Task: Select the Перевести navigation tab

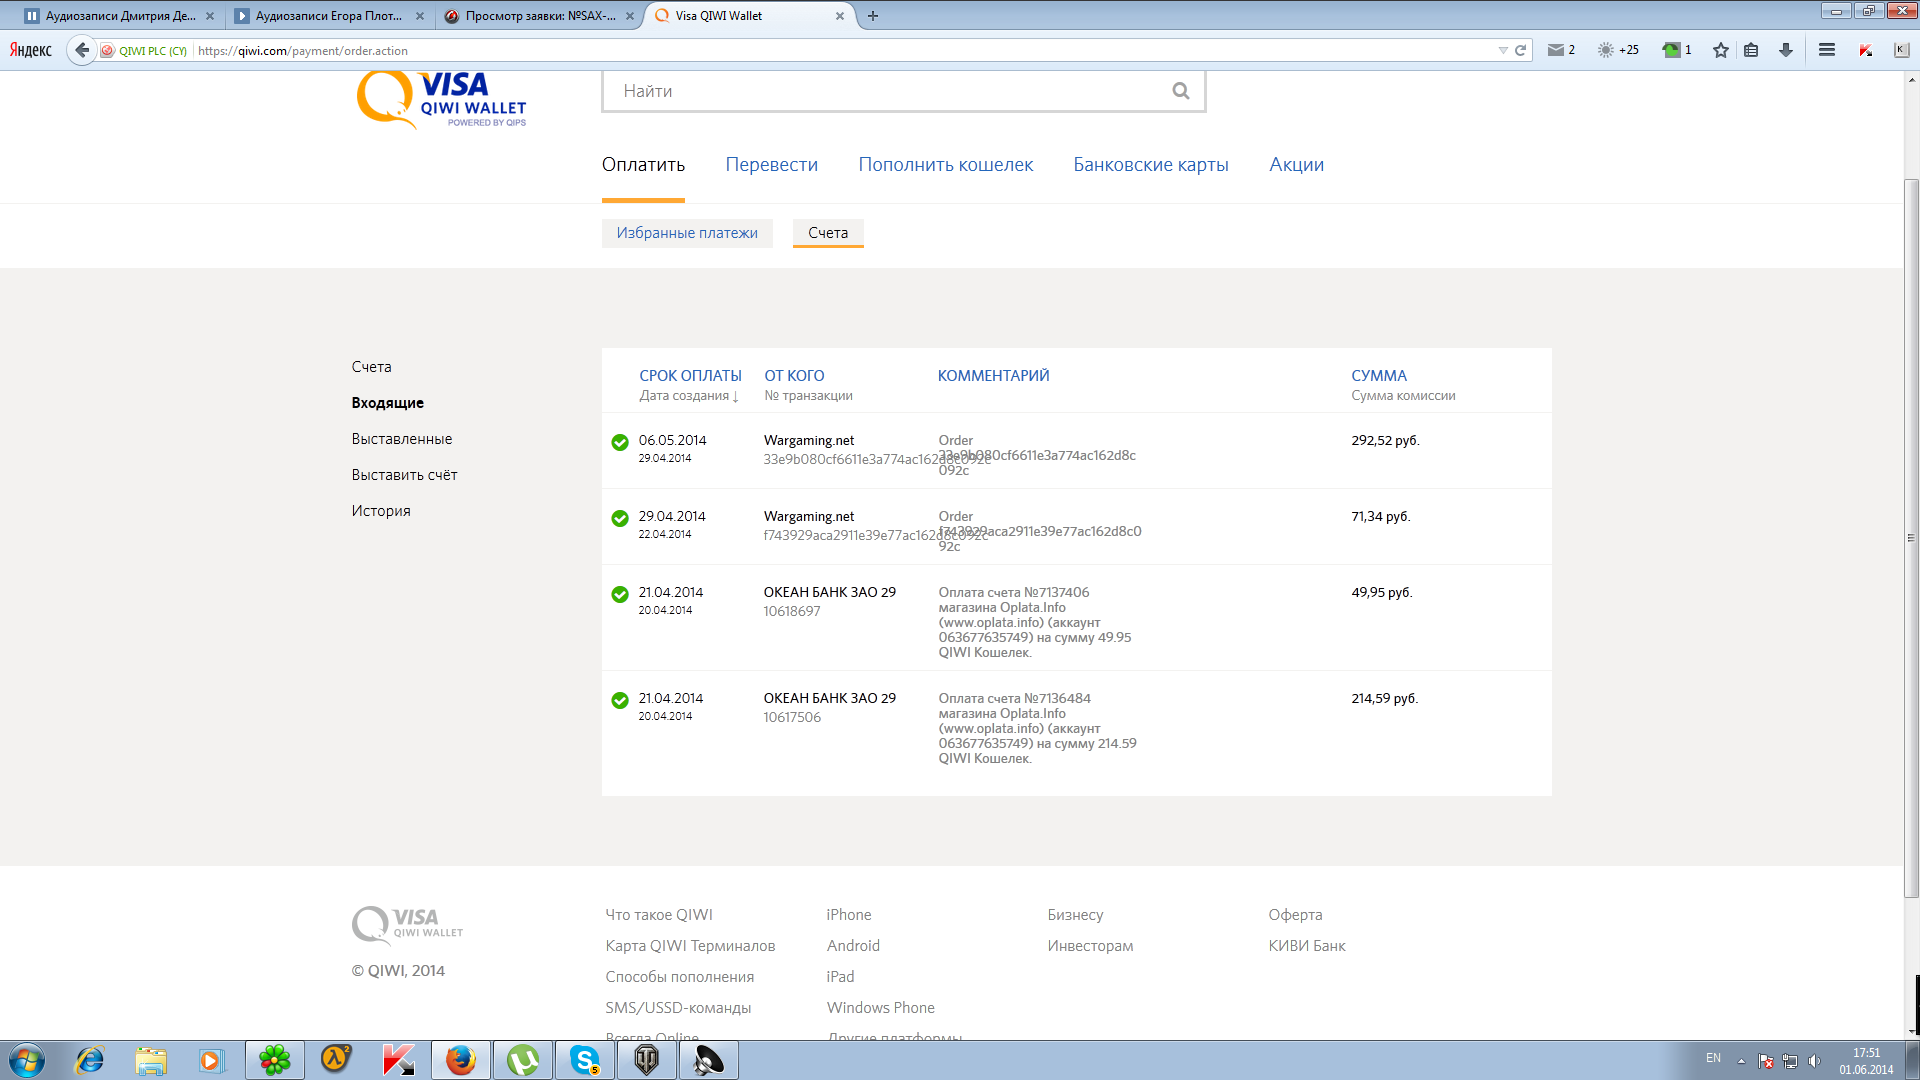Action: [x=771, y=165]
